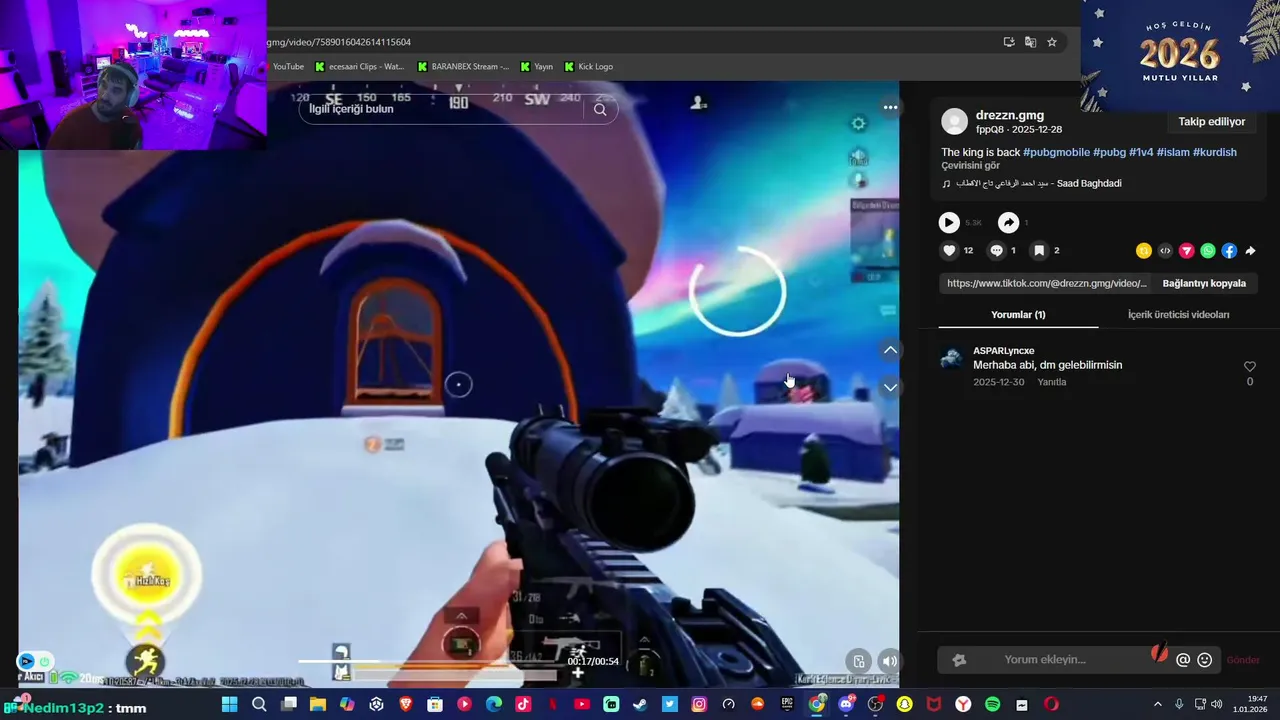Image resolution: width=1280 pixels, height=720 pixels.
Task: Like the TikTok video with the heart icon
Action: tap(950, 251)
